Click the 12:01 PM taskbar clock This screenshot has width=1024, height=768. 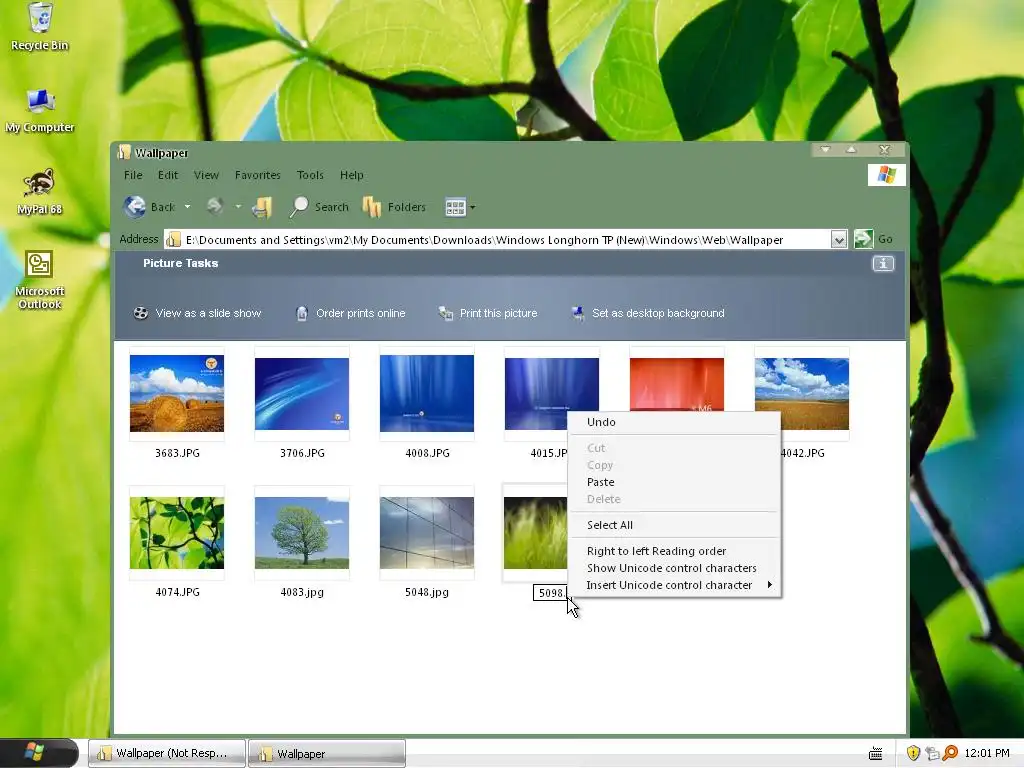[x=987, y=753]
